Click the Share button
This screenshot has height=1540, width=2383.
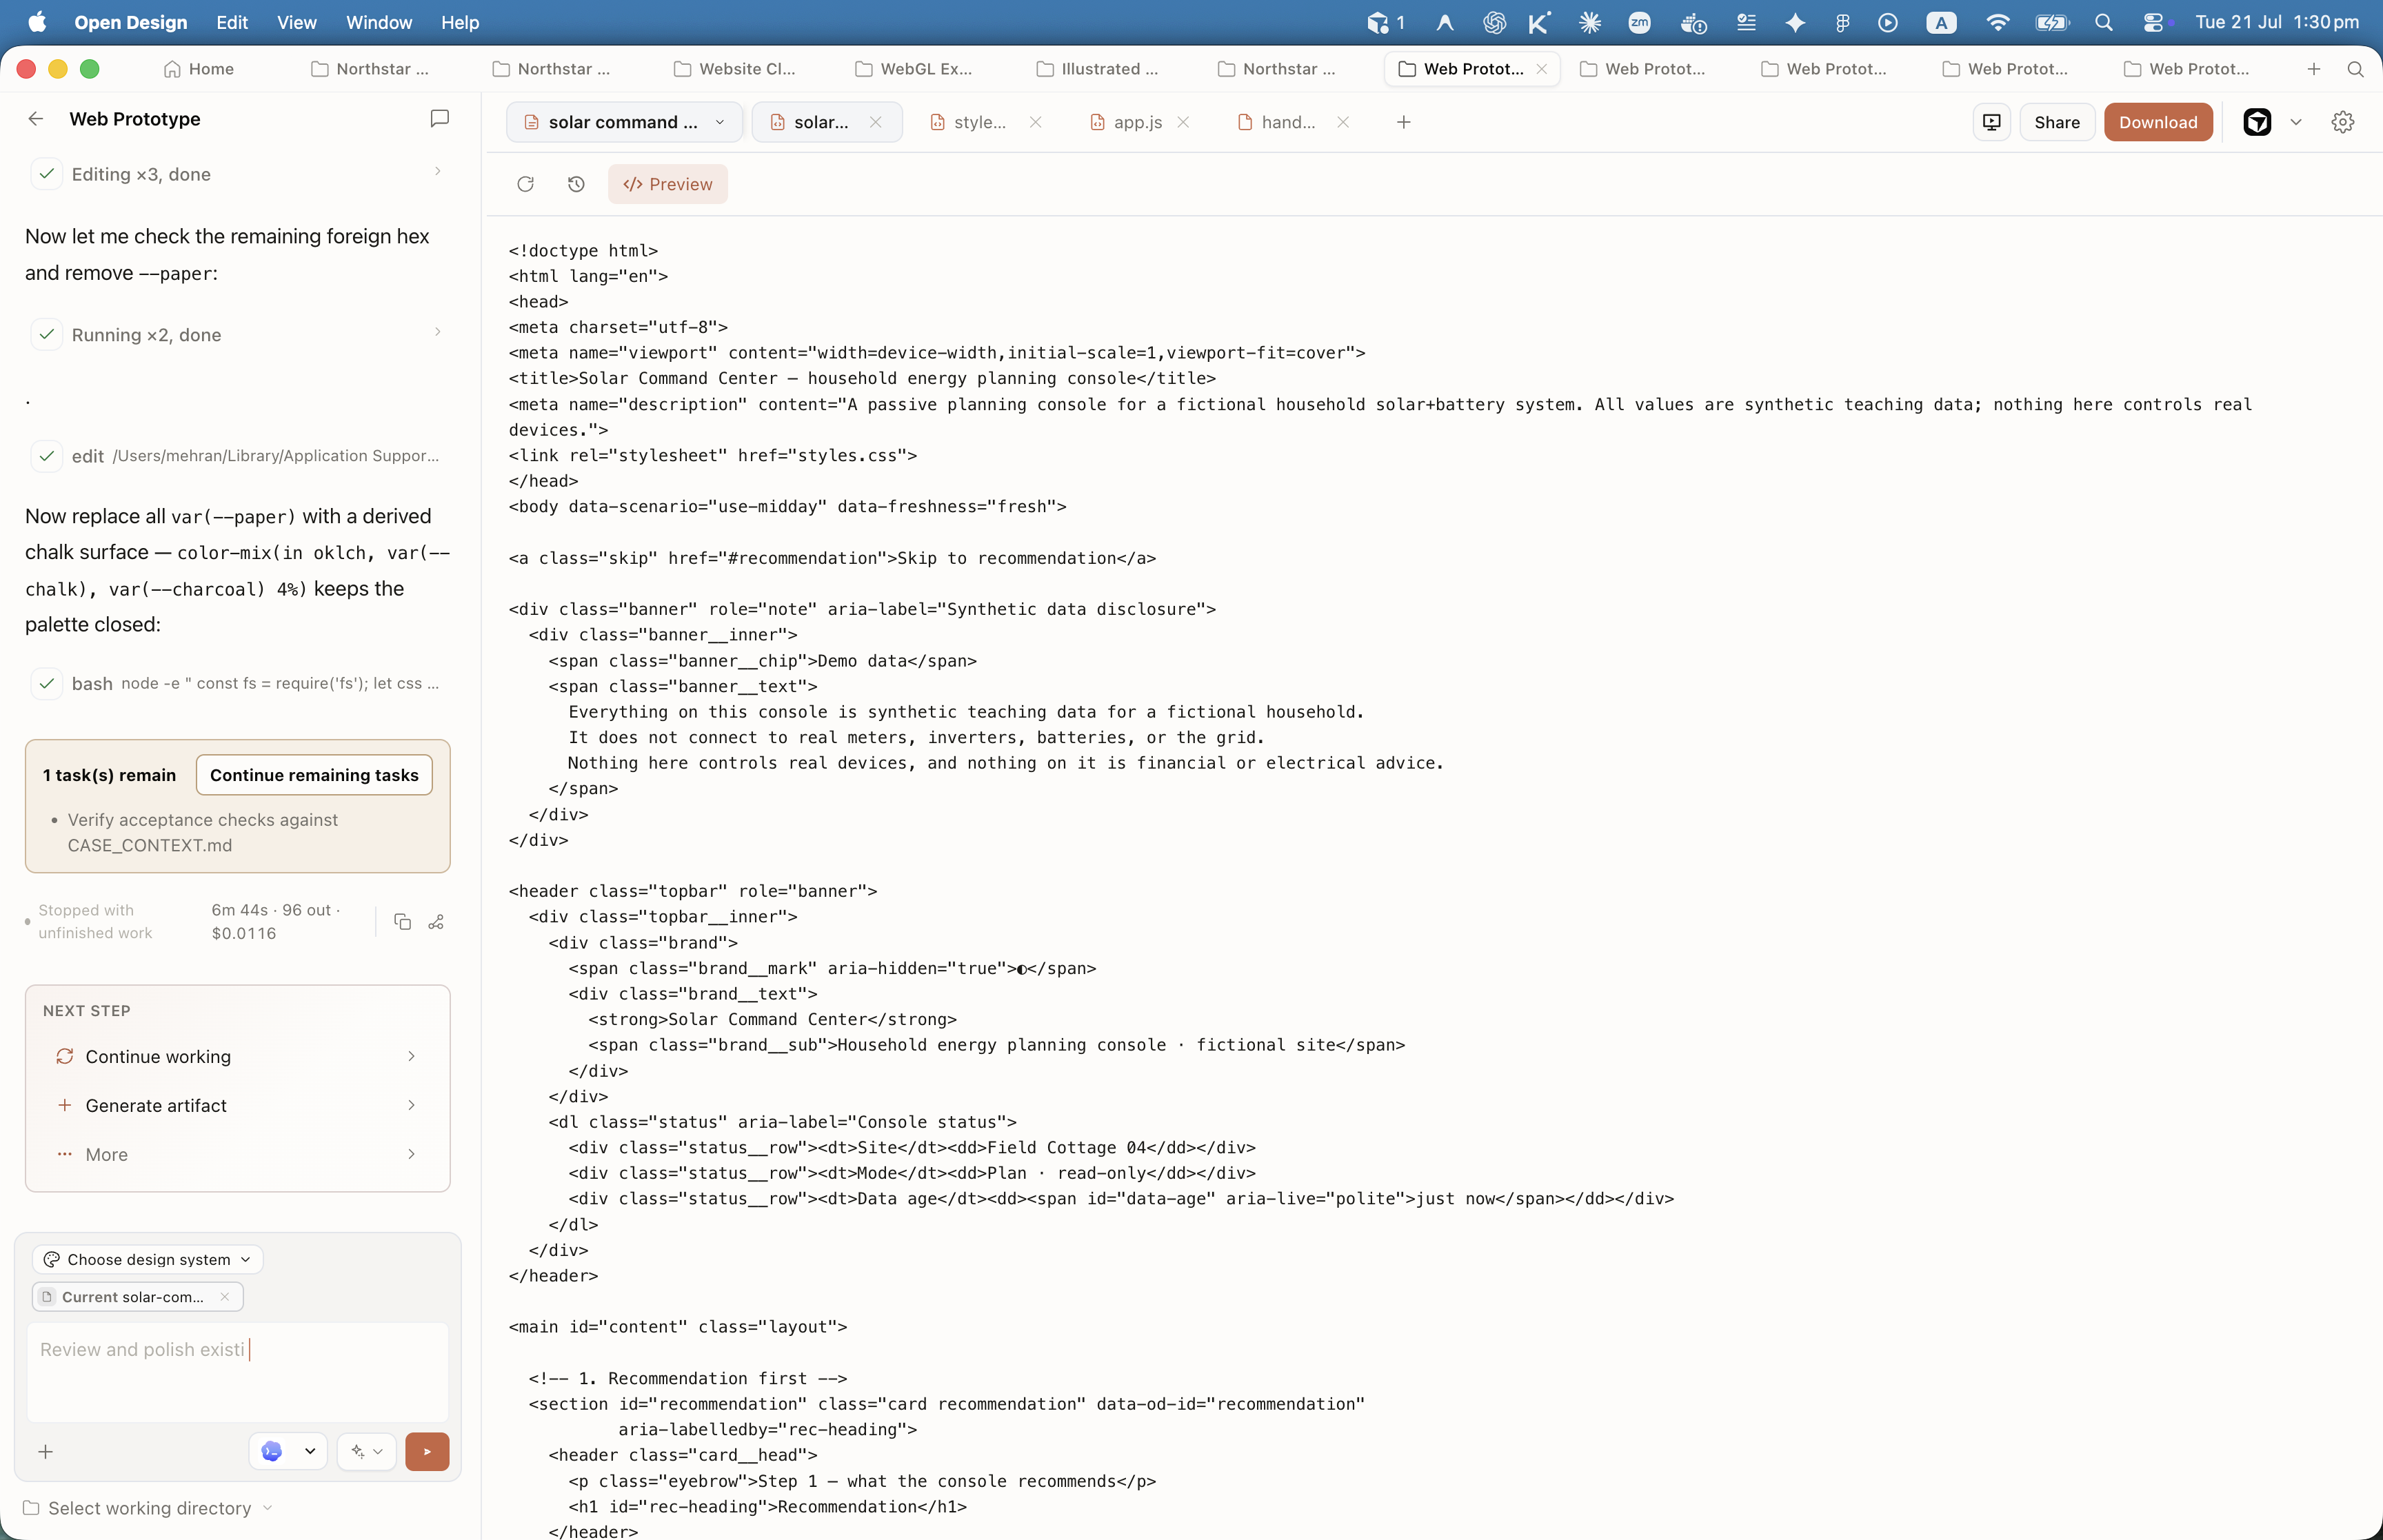[x=2056, y=122]
